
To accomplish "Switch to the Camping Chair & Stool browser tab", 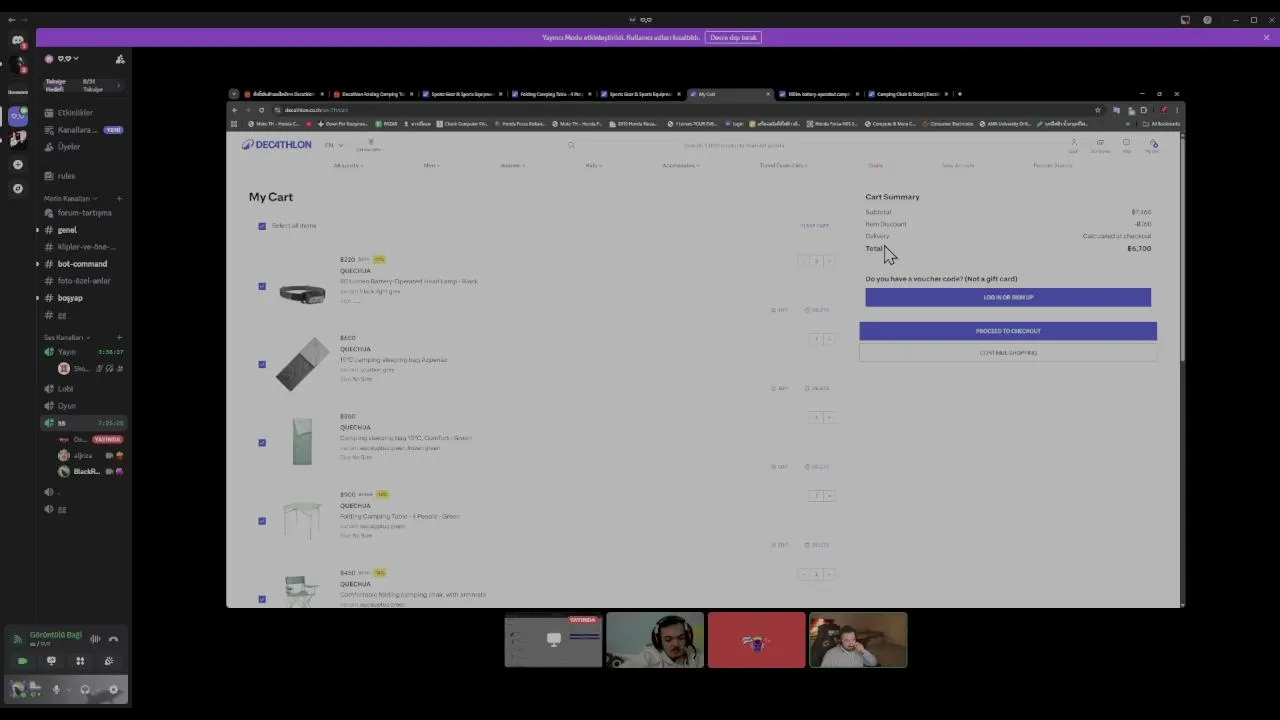I will click(x=907, y=94).
